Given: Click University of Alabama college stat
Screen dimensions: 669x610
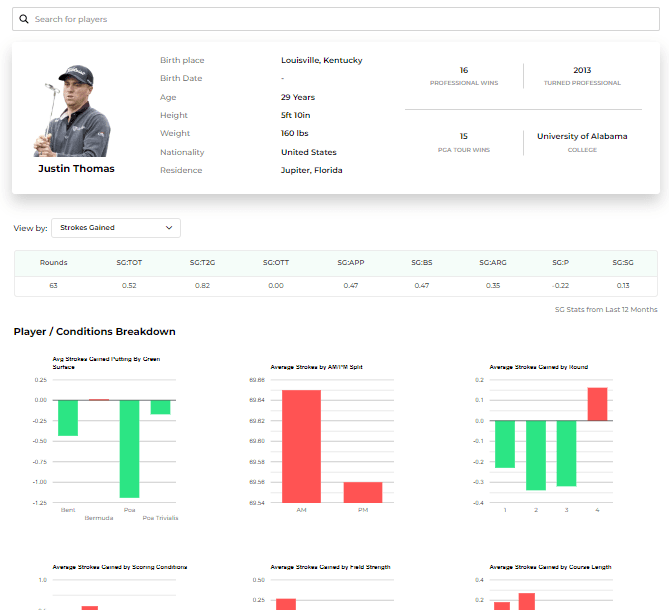Looking at the screenshot, I should (x=582, y=142).
